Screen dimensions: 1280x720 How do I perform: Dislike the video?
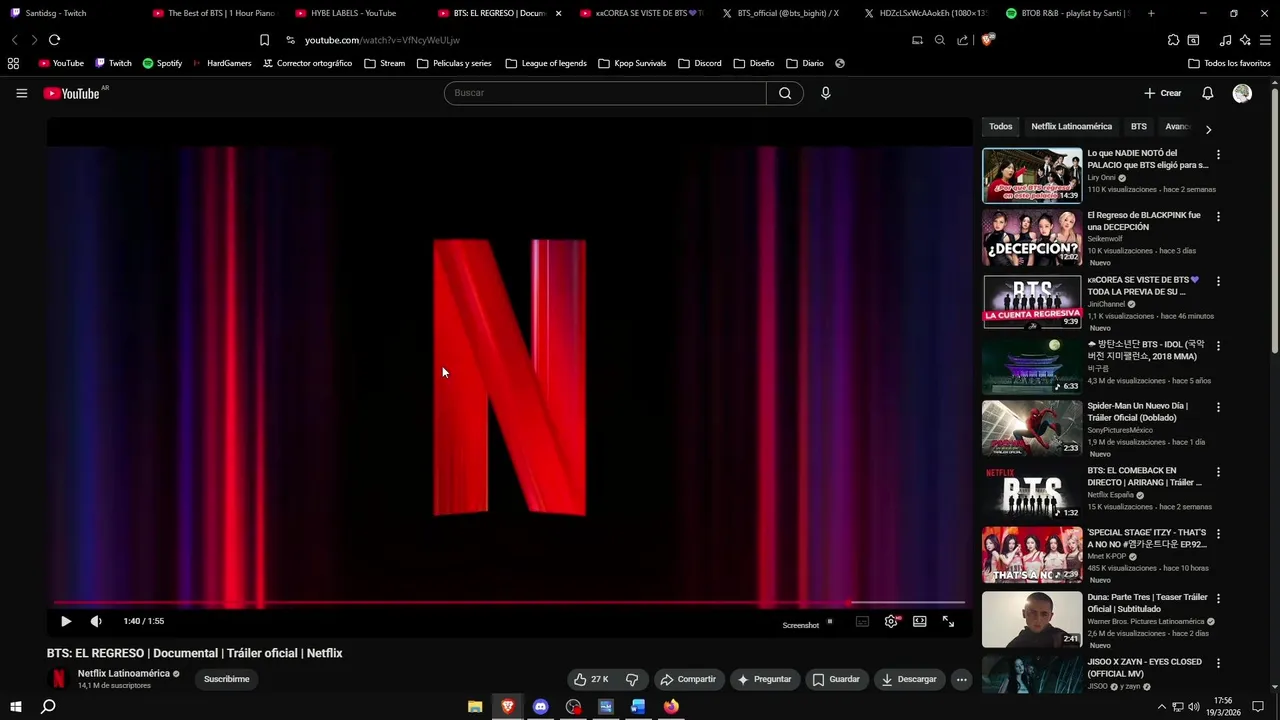point(632,679)
